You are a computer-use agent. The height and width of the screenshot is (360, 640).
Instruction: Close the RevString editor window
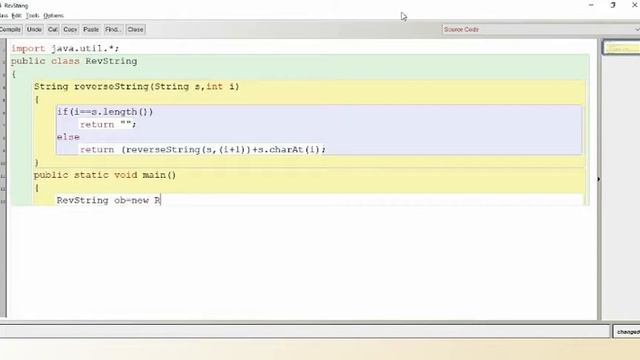(634, 5)
